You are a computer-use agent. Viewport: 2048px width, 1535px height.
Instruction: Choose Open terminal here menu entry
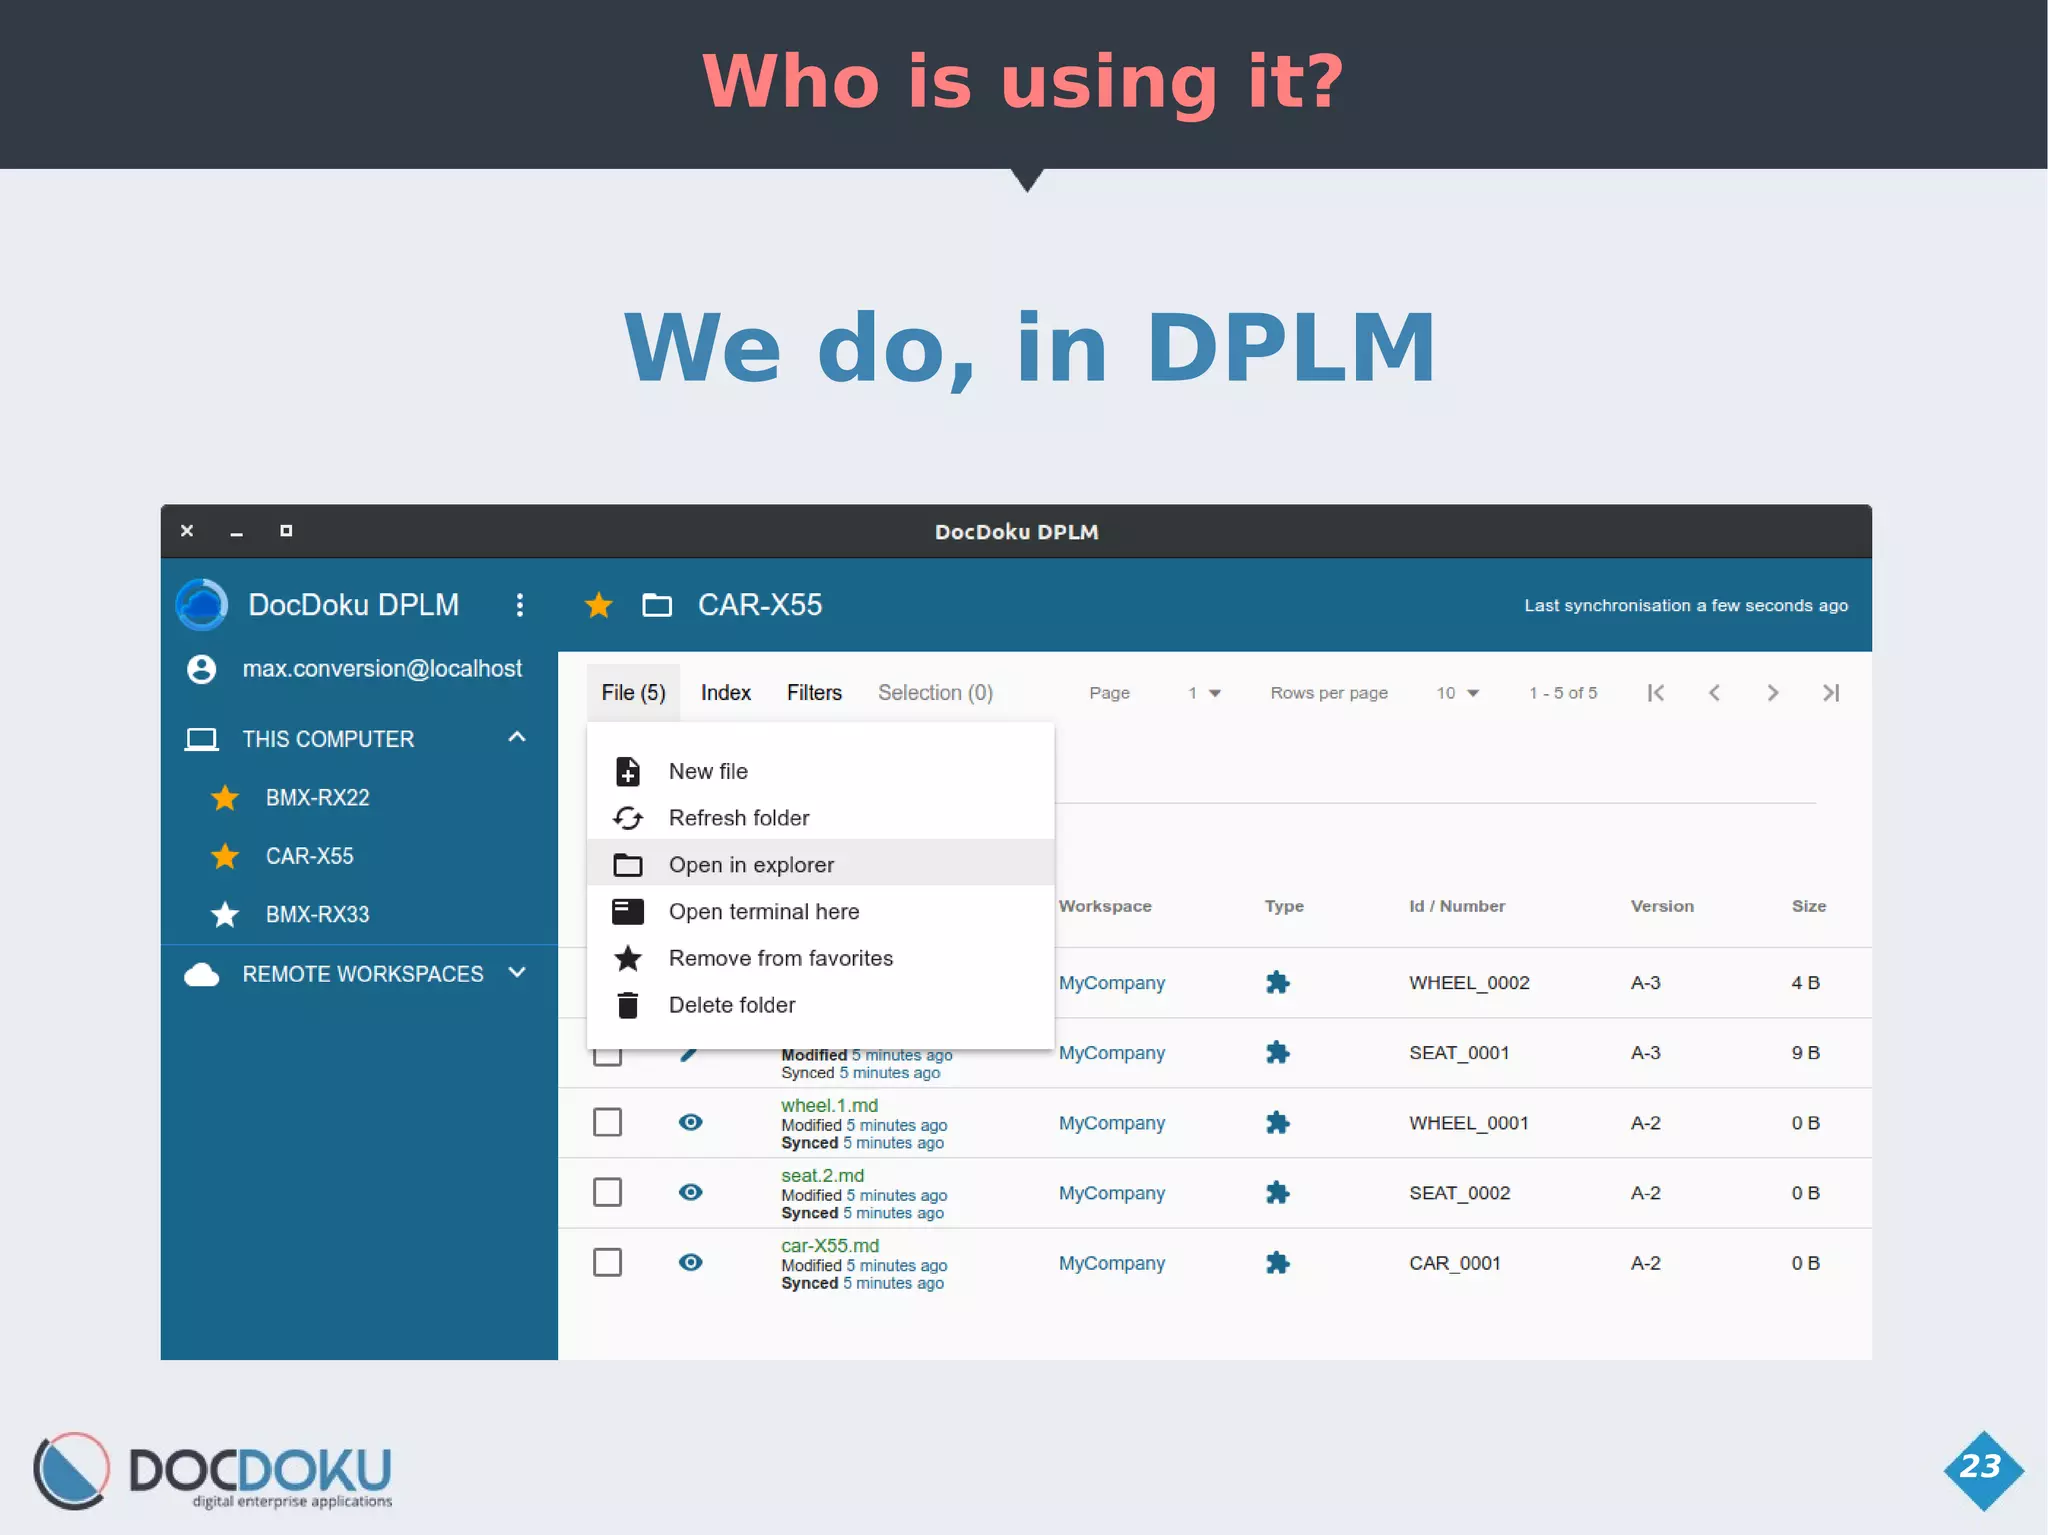tap(820, 911)
